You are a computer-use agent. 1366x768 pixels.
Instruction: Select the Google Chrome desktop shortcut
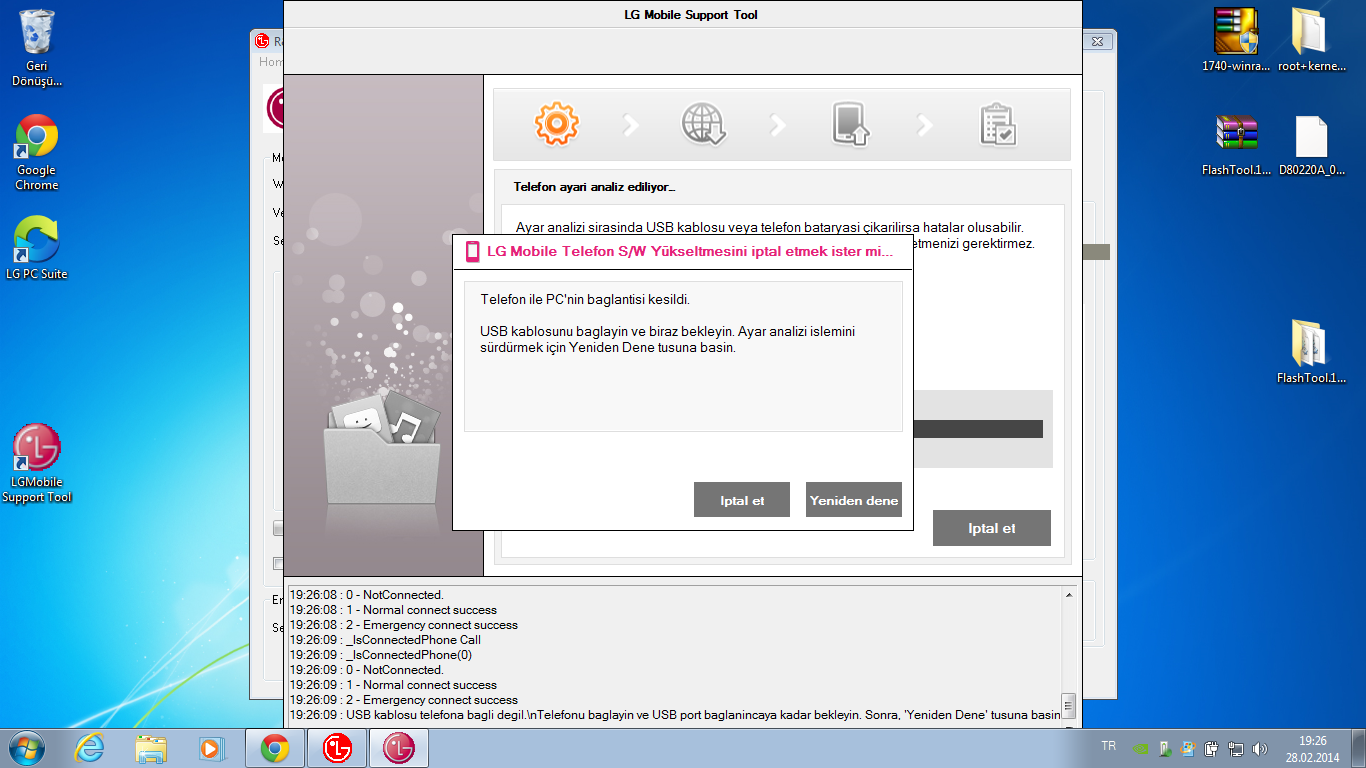pos(37,153)
